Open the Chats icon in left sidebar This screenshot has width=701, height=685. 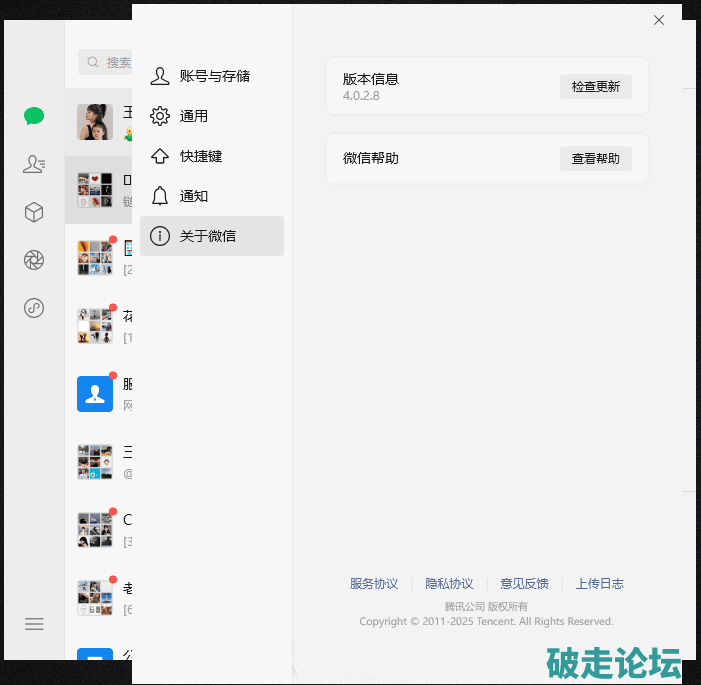34,116
